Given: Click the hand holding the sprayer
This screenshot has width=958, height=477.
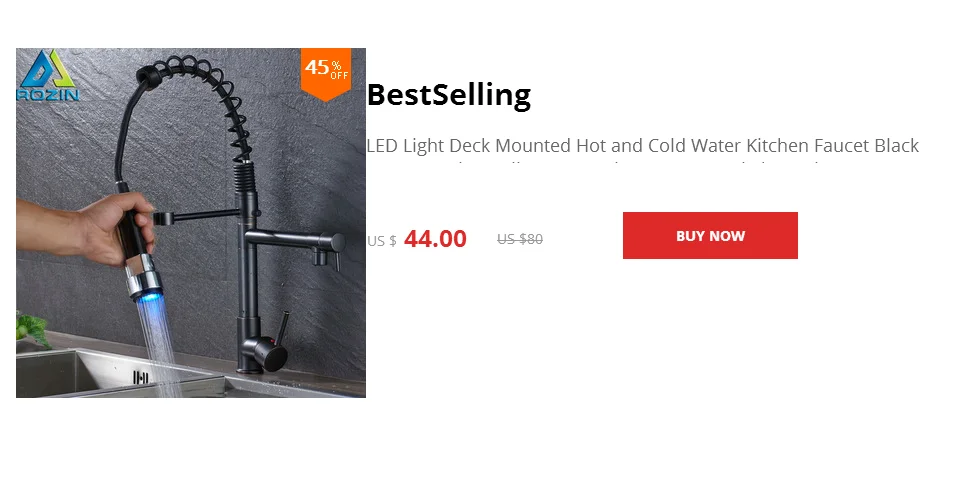Looking at the screenshot, I should 86,227.
